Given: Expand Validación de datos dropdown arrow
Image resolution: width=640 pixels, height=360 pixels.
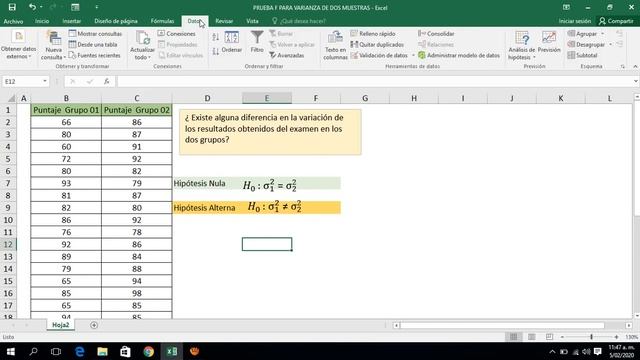Looking at the screenshot, I should [x=413, y=56].
